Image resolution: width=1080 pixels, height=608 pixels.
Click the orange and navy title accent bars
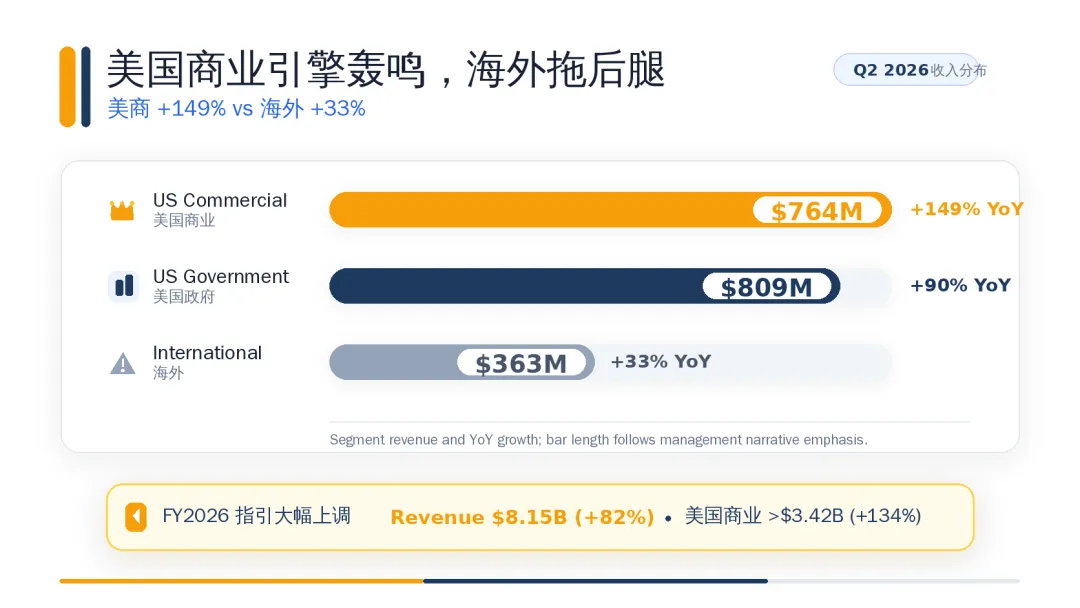click(x=75, y=87)
